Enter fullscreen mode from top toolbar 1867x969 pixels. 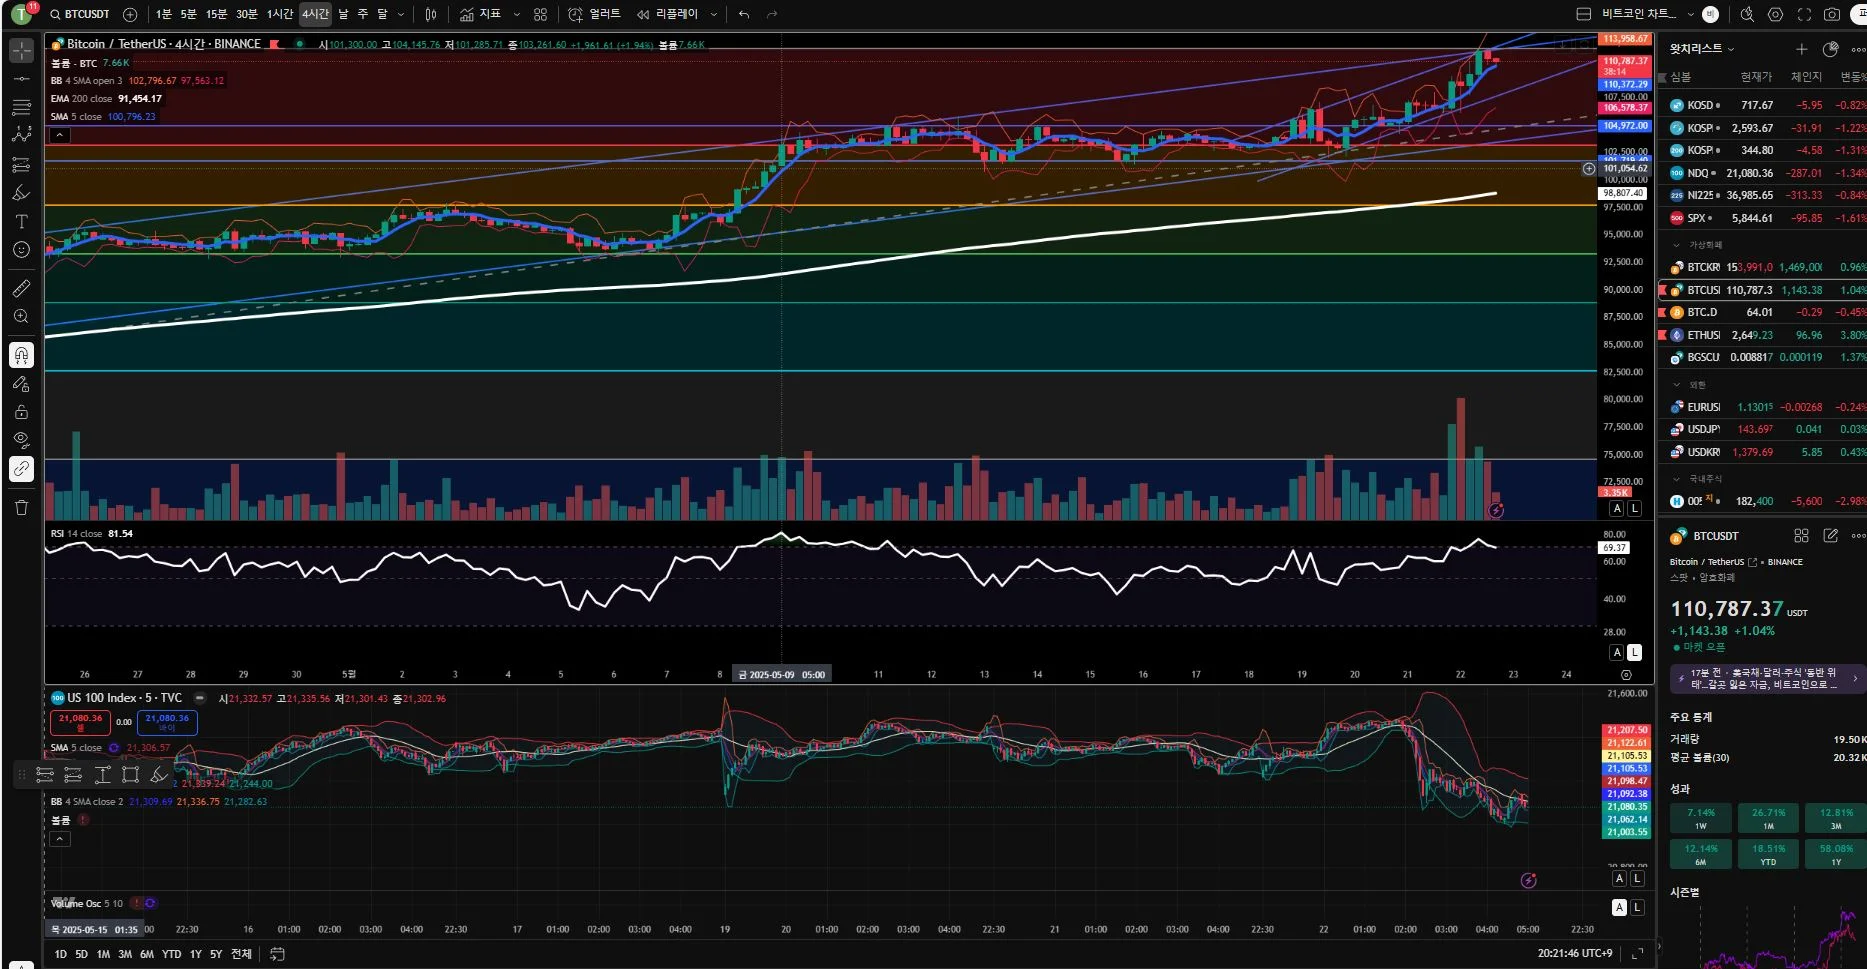click(x=1804, y=14)
